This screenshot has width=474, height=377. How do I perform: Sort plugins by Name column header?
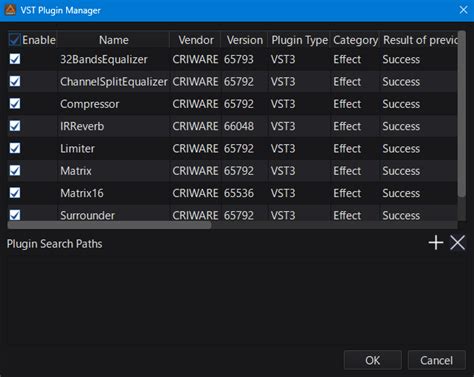tap(113, 40)
